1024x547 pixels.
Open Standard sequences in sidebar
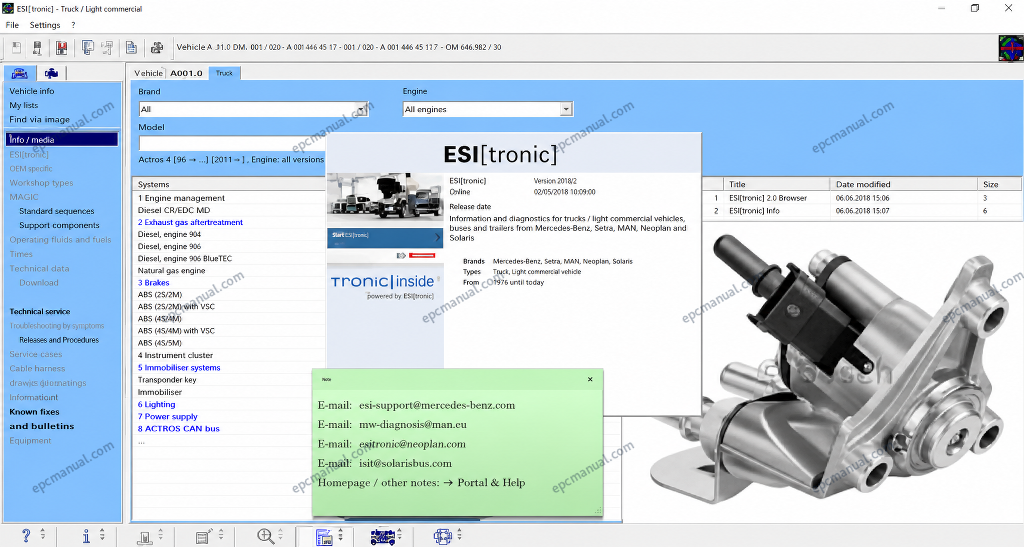pyautogui.click(x=57, y=211)
